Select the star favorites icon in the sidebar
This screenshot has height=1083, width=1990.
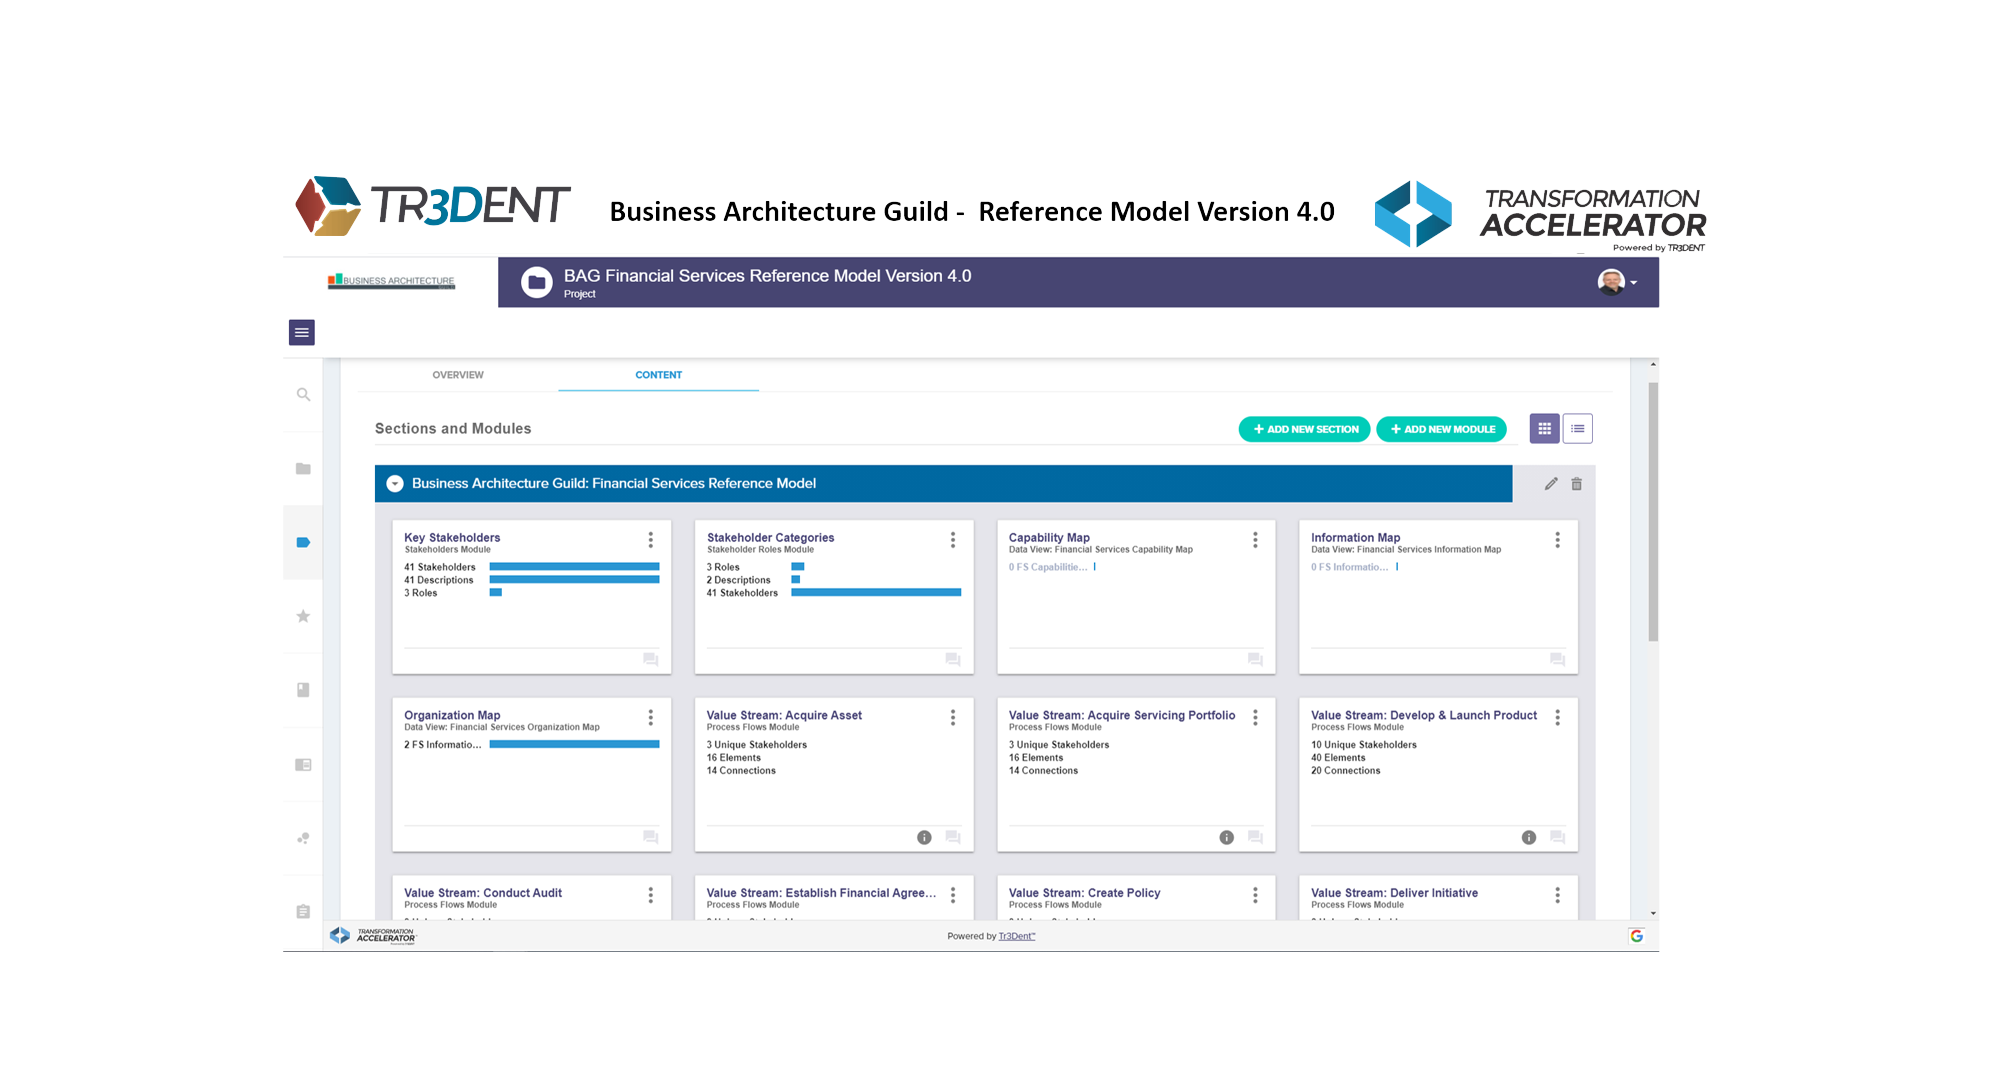click(x=302, y=616)
